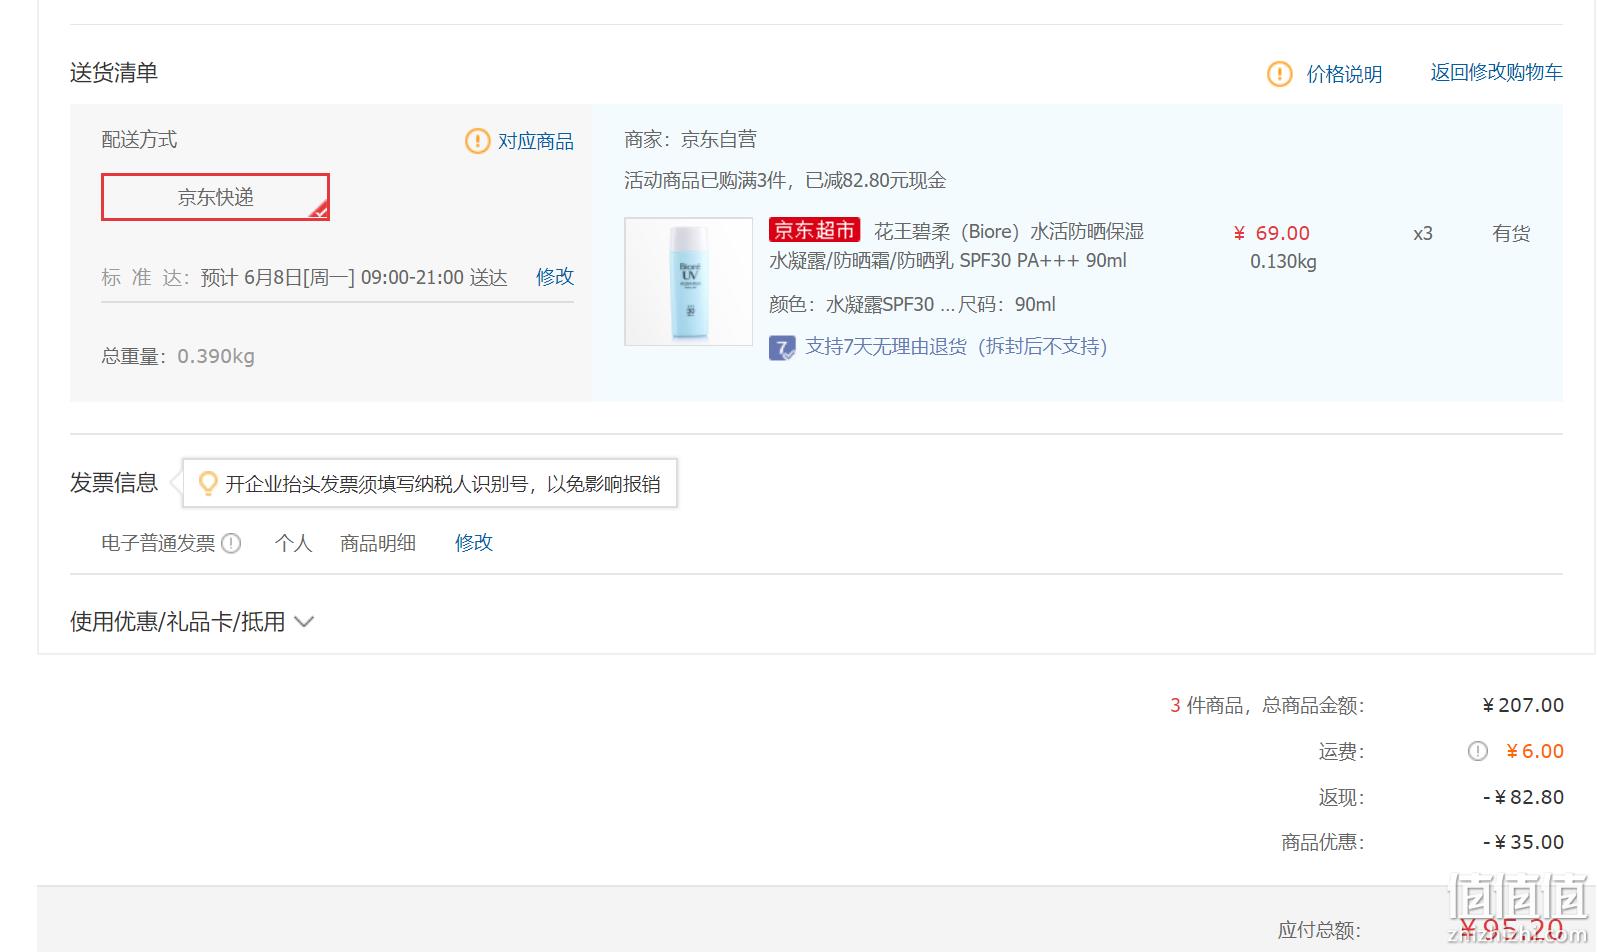
Task: Open the 对应商品 link
Action: (x=536, y=141)
